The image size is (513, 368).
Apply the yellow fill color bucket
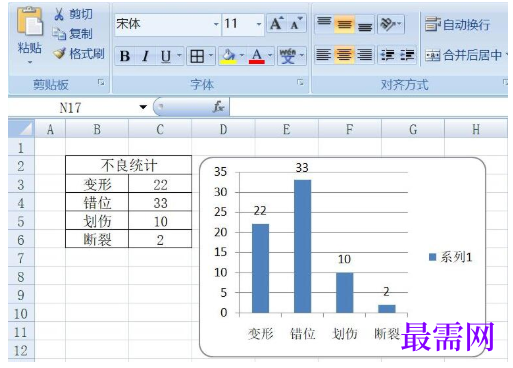228,56
